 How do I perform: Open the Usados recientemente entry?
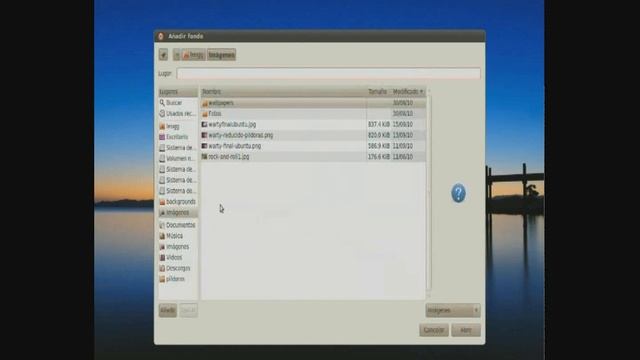click(x=178, y=113)
